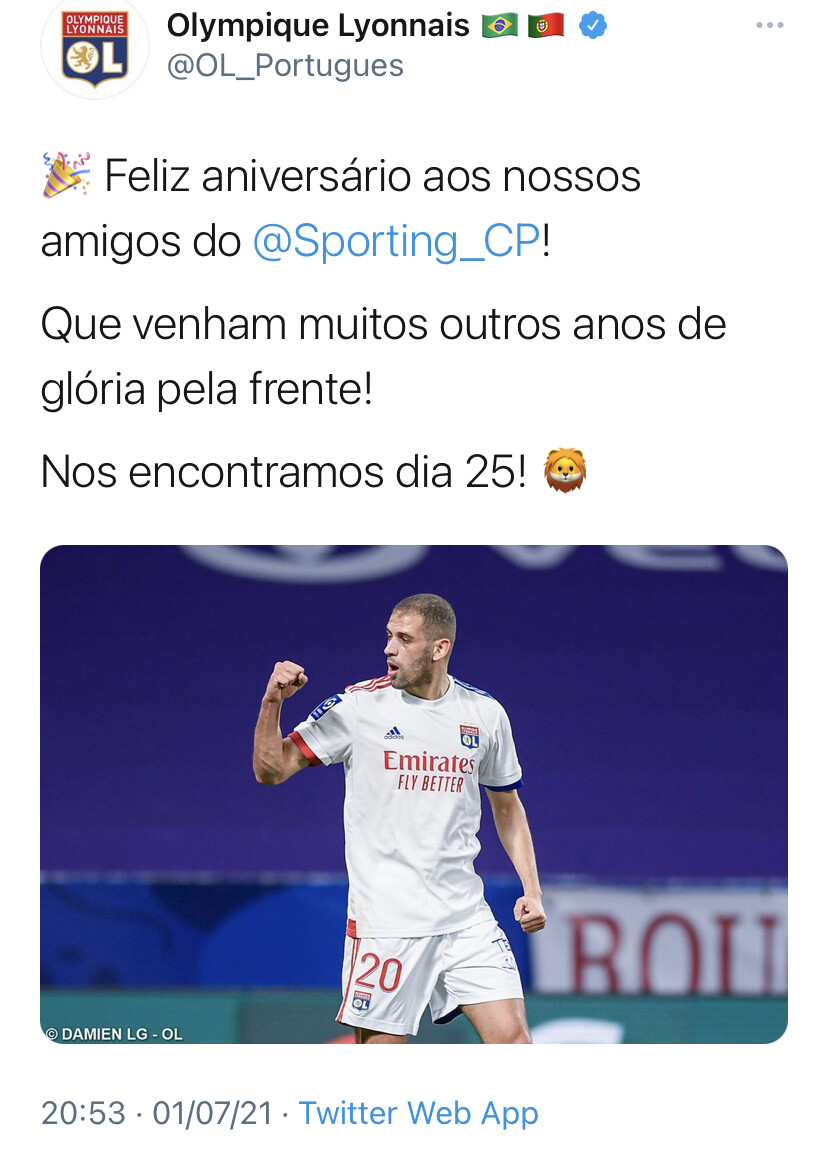Image resolution: width=828 pixels, height=1158 pixels.
Task: Select the 'Feliz aniversário aos nossos' text
Action: [372, 176]
